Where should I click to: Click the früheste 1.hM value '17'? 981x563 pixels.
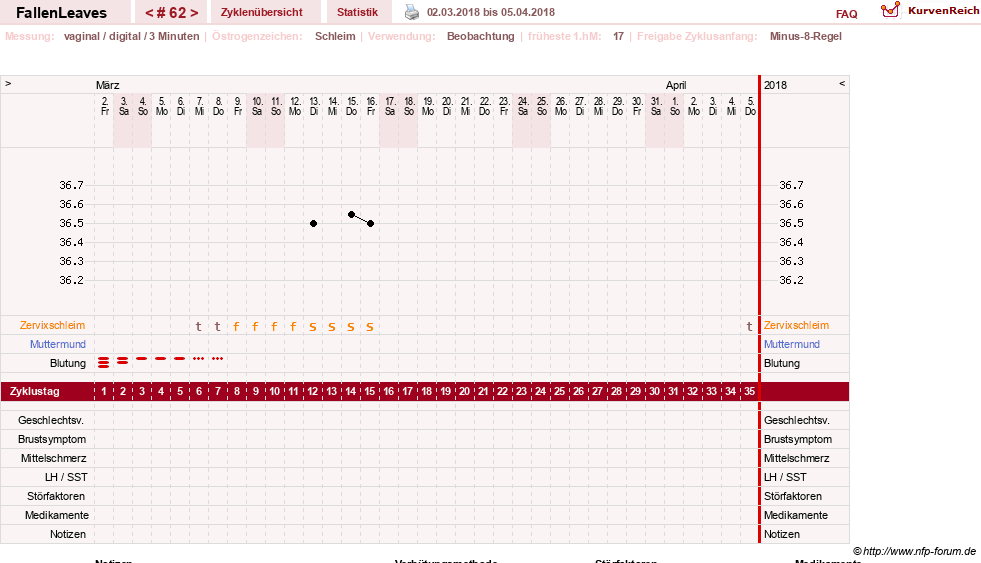coord(618,36)
